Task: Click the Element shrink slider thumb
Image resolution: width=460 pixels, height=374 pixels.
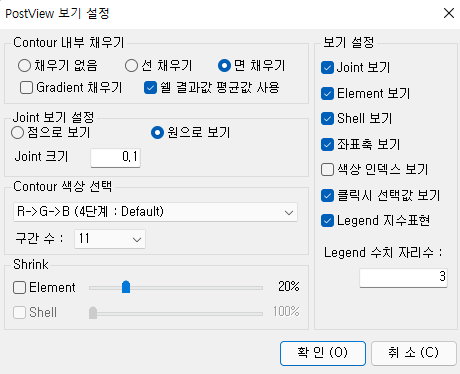Action: (x=126, y=287)
